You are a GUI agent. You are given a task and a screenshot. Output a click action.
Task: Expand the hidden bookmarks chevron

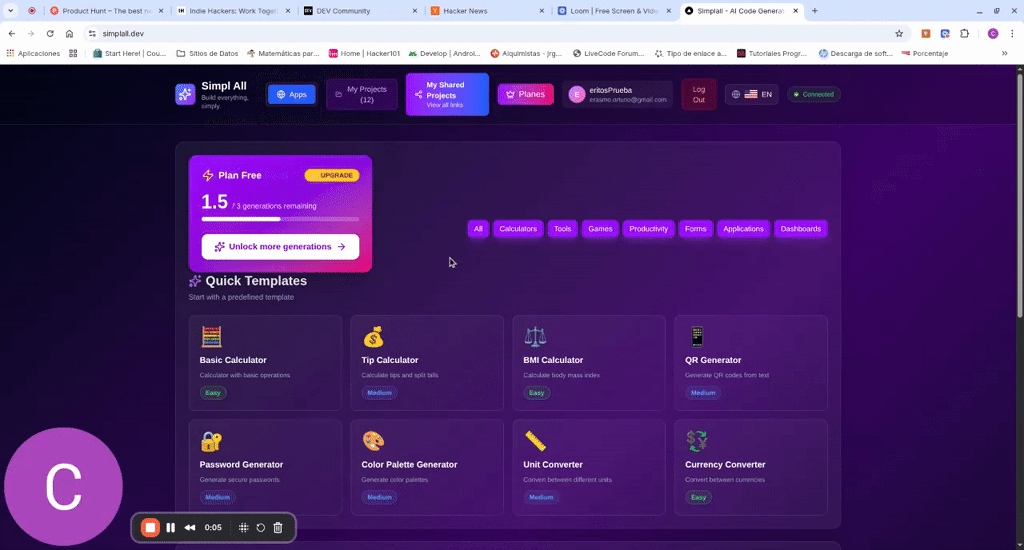(1004, 54)
